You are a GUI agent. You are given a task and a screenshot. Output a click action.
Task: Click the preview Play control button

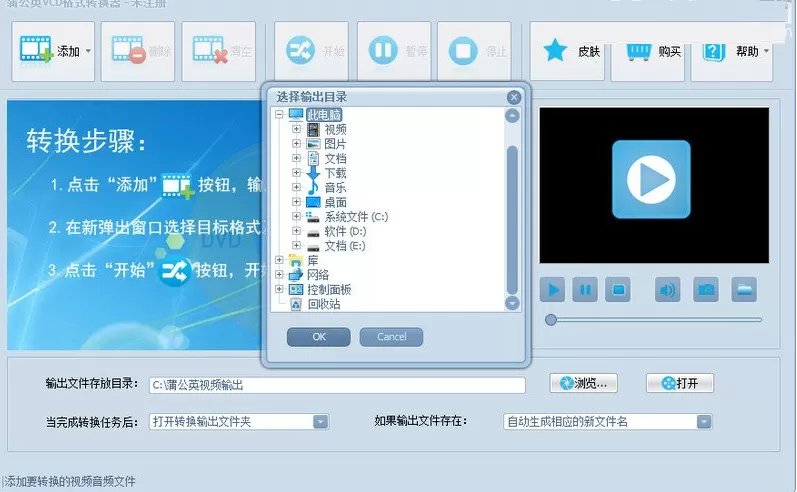click(553, 290)
